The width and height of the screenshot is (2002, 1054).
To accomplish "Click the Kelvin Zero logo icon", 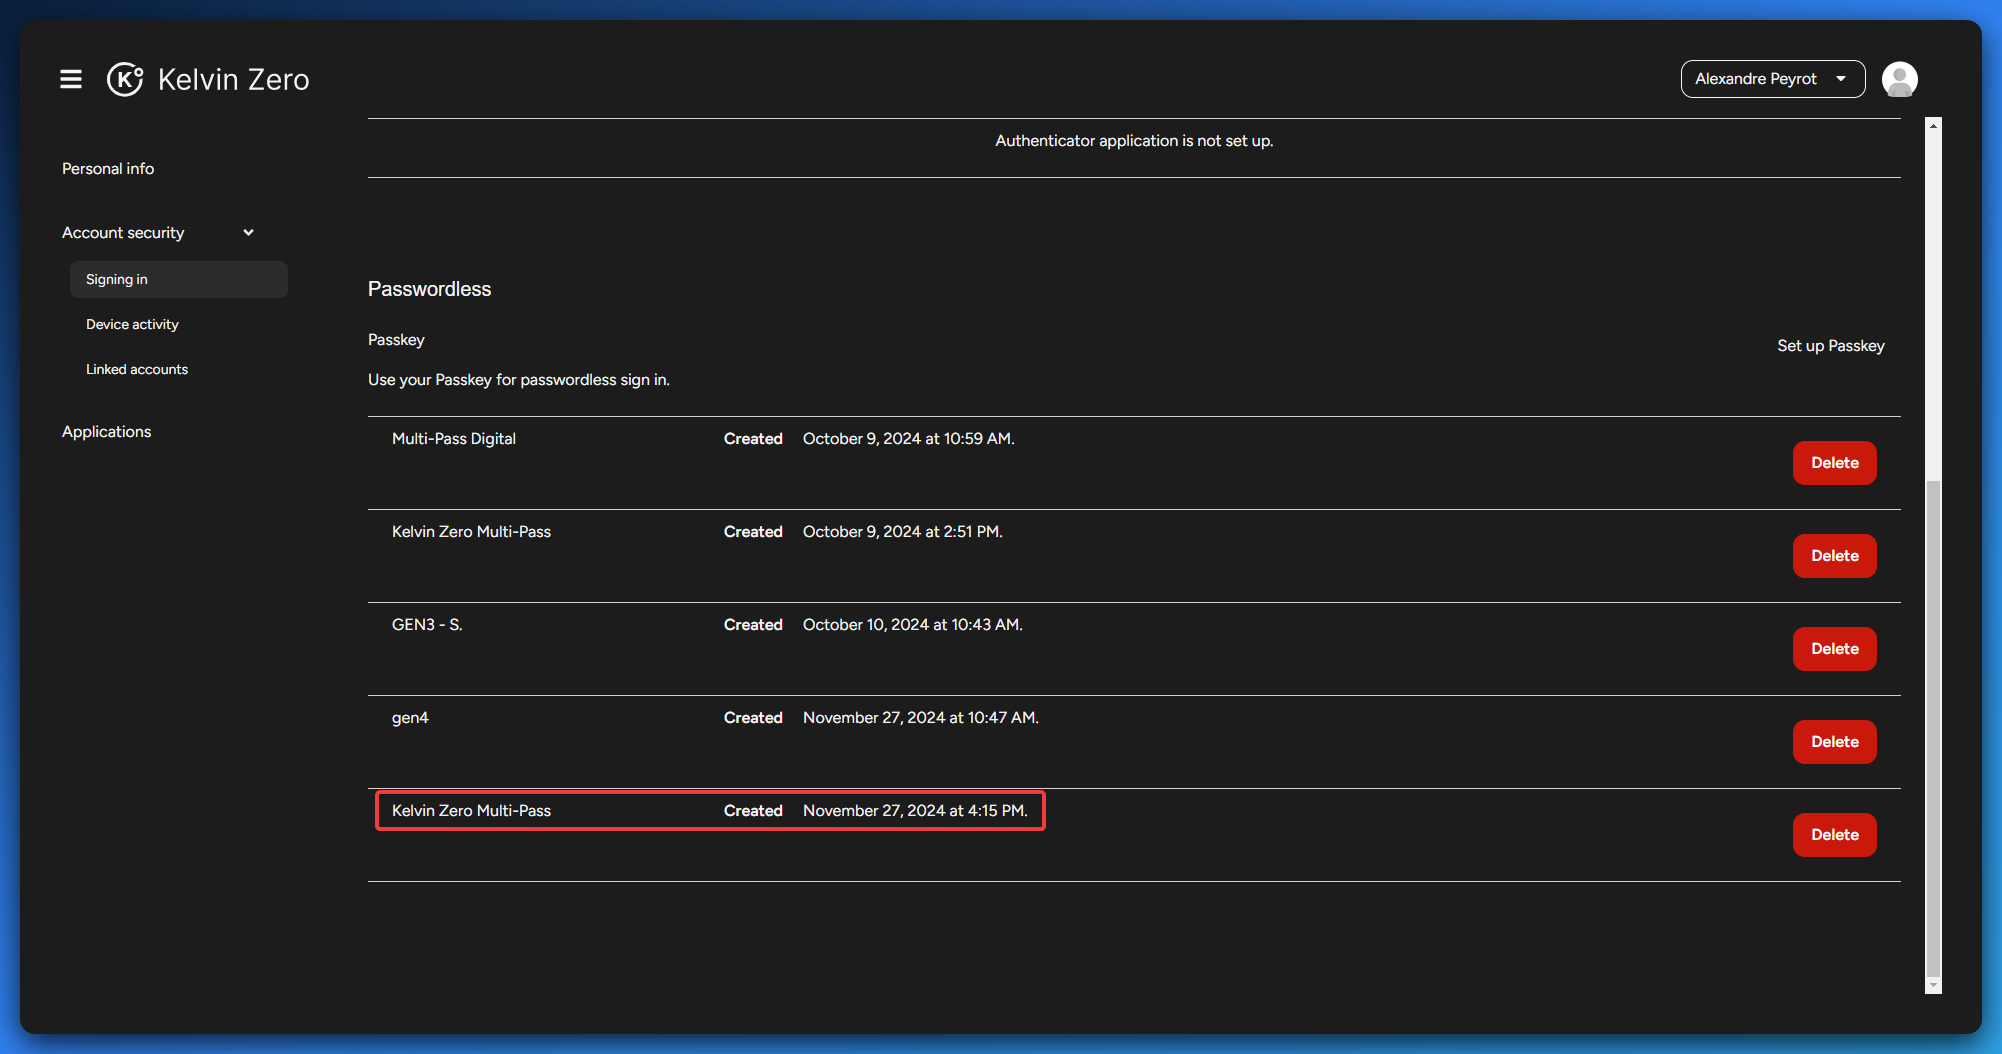I will pyautogui.click(x=125, y=79).
